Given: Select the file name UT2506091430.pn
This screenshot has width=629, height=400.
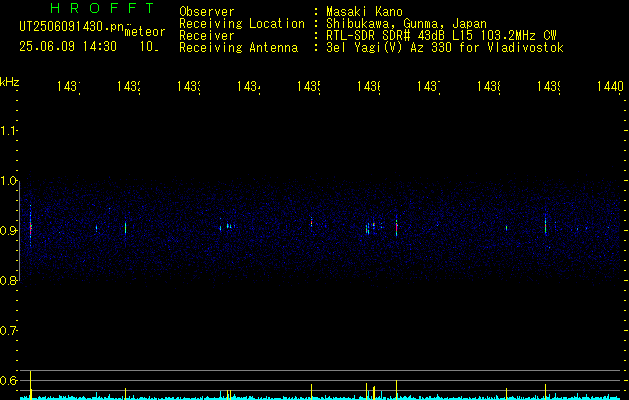Looking at the screenshot, I should [x=71, y=27].
